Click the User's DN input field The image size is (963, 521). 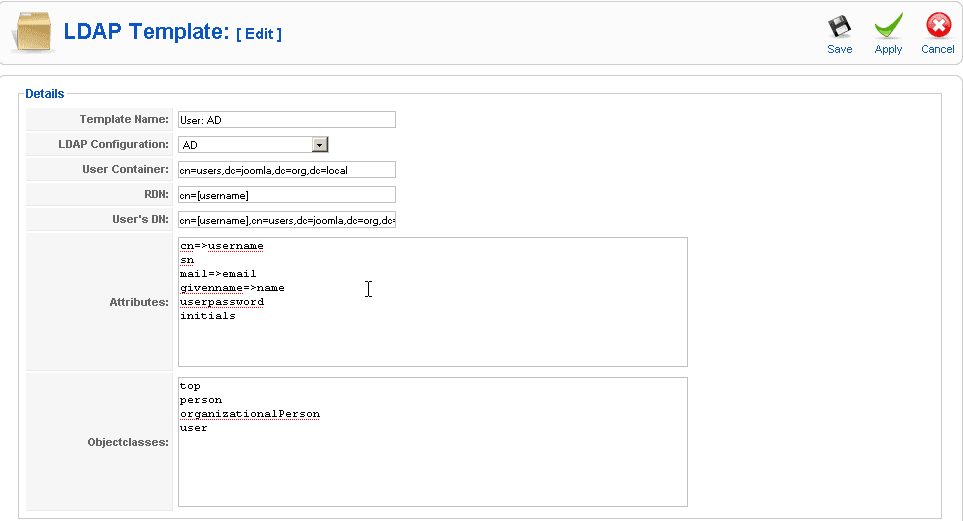tap(286, 220)
